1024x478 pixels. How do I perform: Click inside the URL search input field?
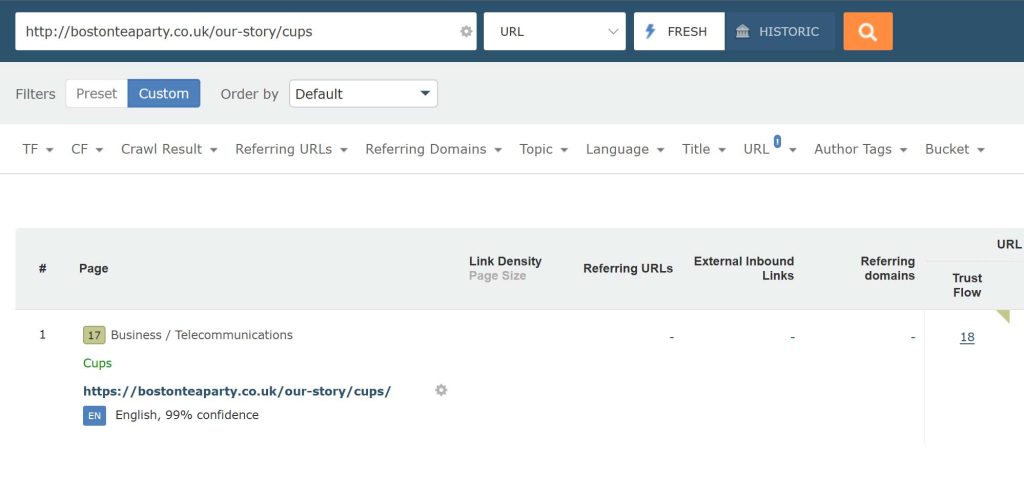click(238, 31)
